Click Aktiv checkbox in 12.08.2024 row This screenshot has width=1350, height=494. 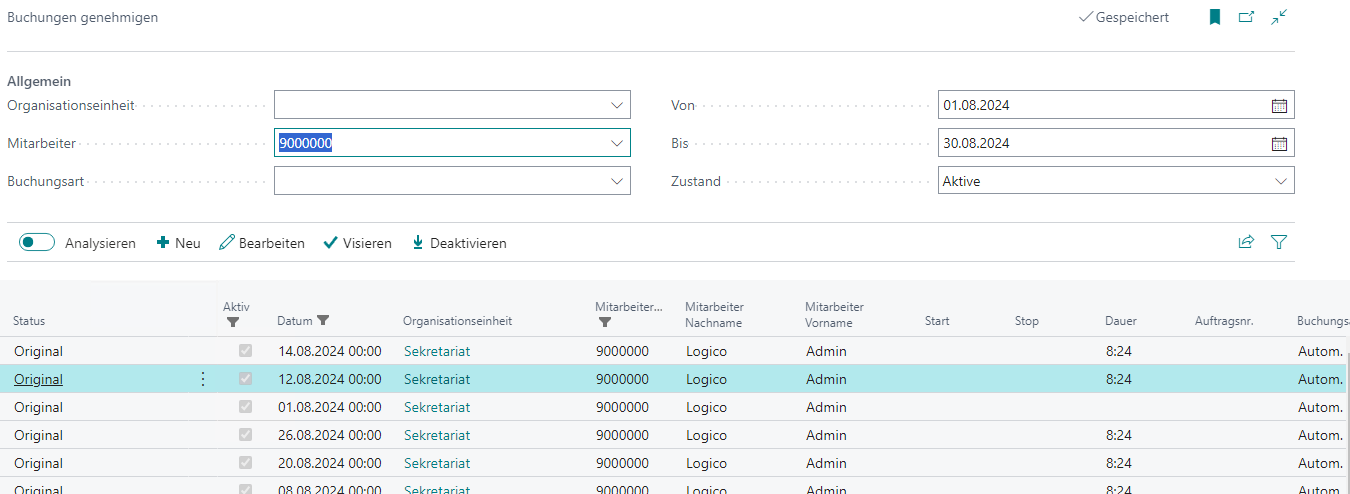(245, 379)
